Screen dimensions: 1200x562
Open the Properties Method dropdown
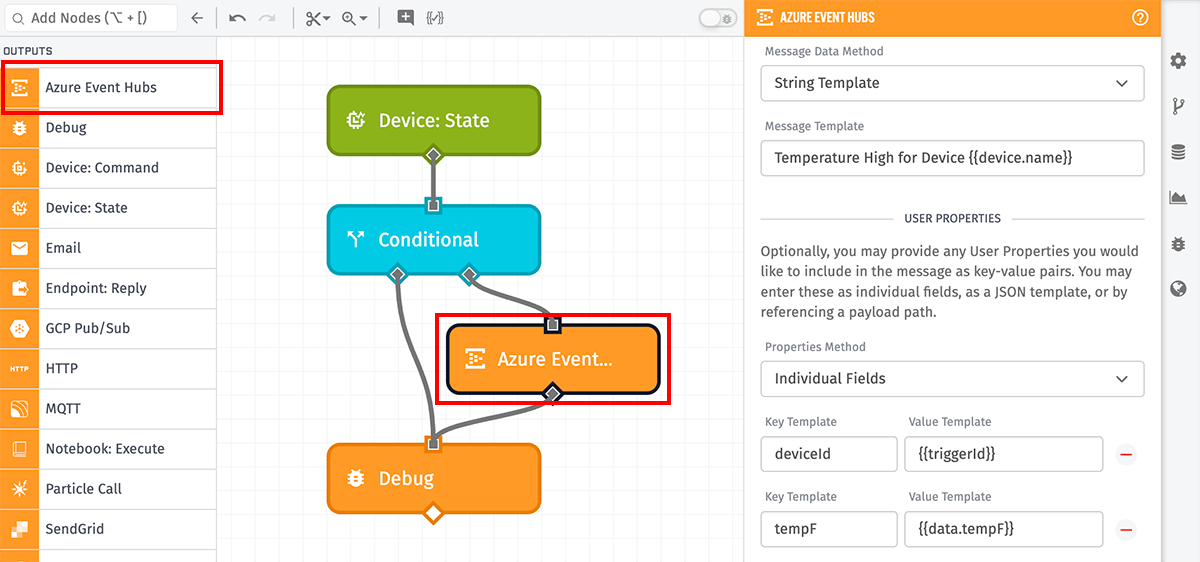pos(952,379)
